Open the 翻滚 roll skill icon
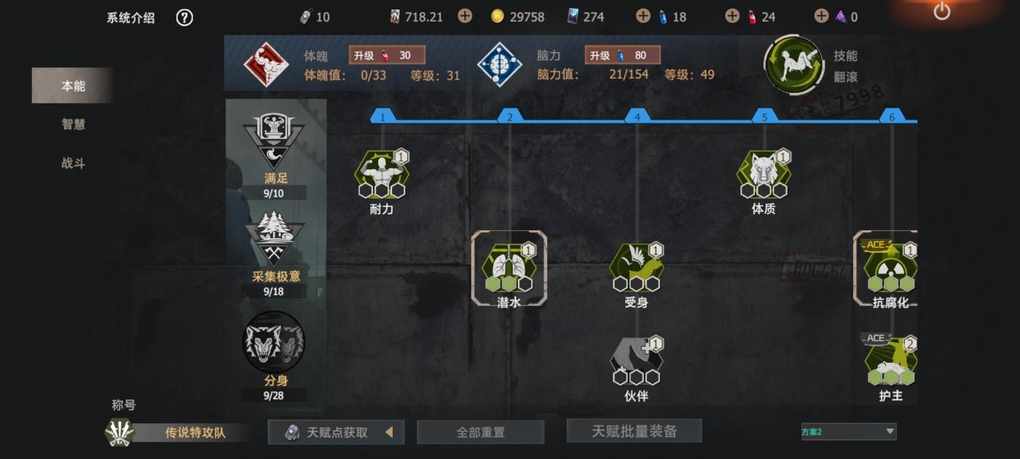The width and height of the screenshot is (1020, 459). pyautogui.click(x=794, y=65)
